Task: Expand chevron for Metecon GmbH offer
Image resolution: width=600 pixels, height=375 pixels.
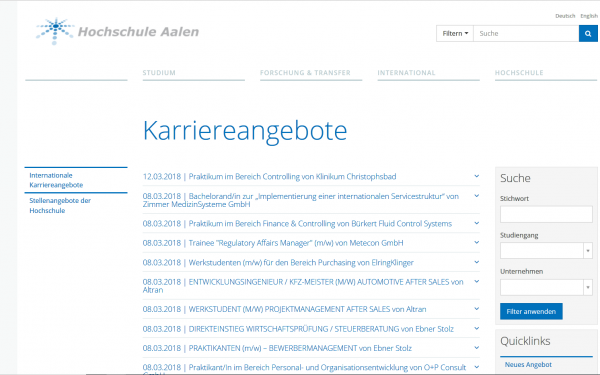Action: point(476,242)
